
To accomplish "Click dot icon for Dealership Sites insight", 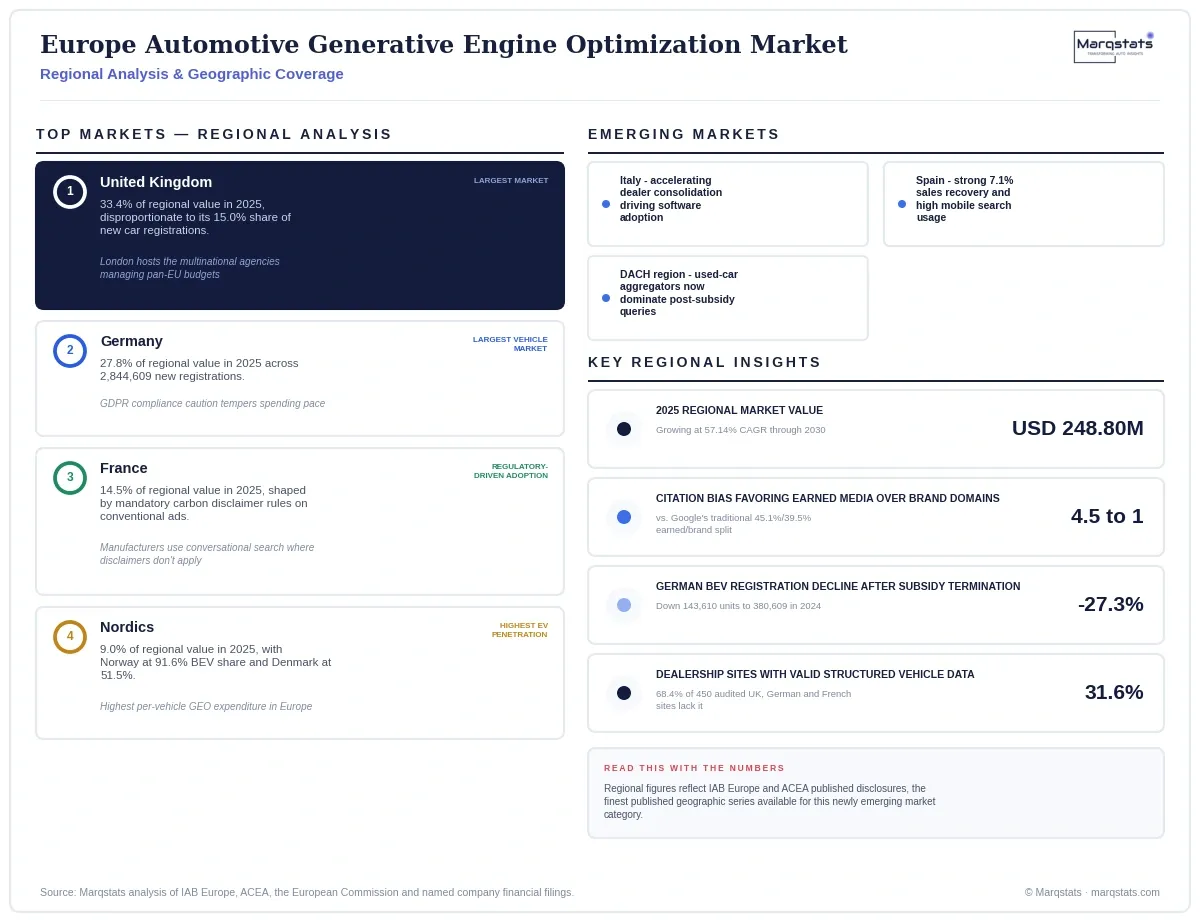I will tap(624, 693).
